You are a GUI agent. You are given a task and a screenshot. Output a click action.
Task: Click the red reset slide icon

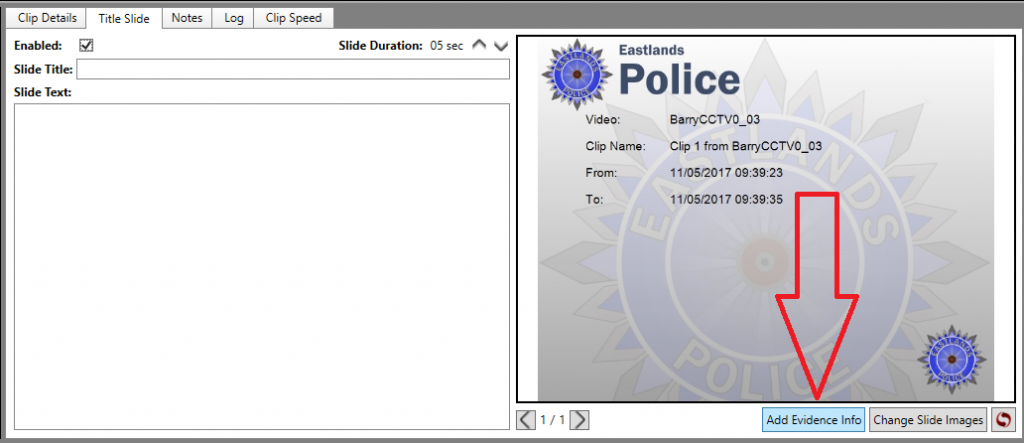pos(1002,420)
